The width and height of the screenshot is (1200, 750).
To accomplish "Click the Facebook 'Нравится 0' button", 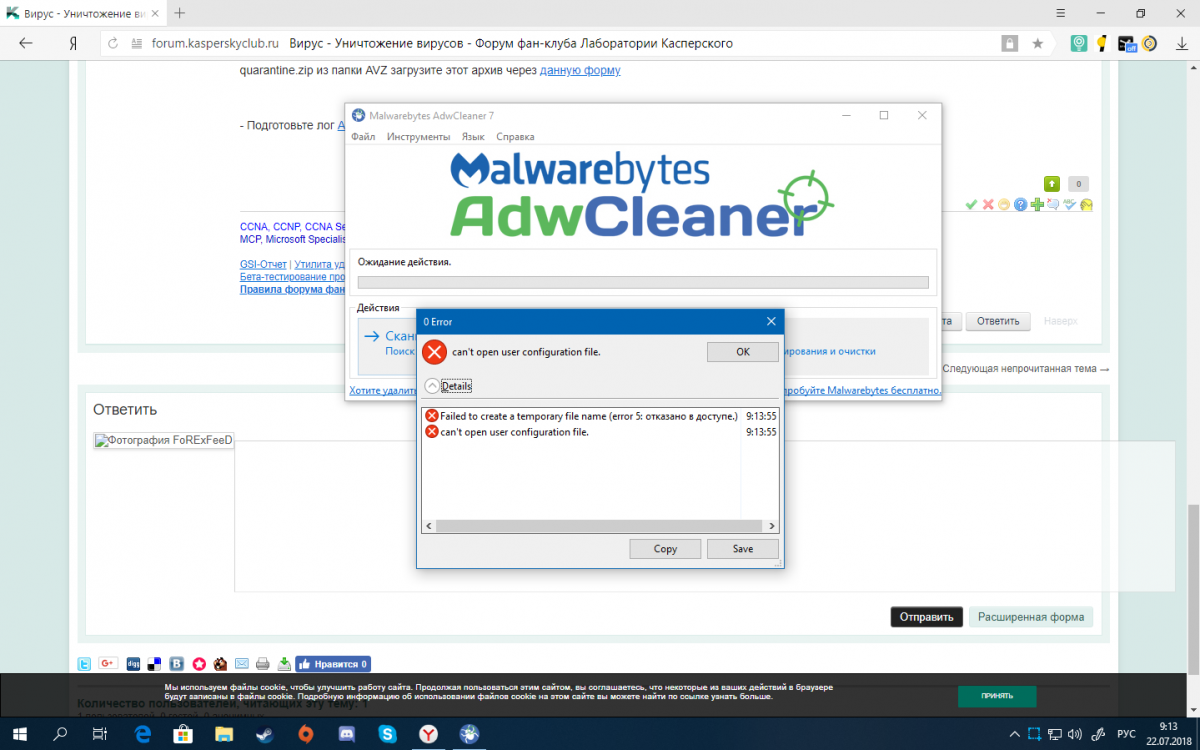I will (333, 663).
